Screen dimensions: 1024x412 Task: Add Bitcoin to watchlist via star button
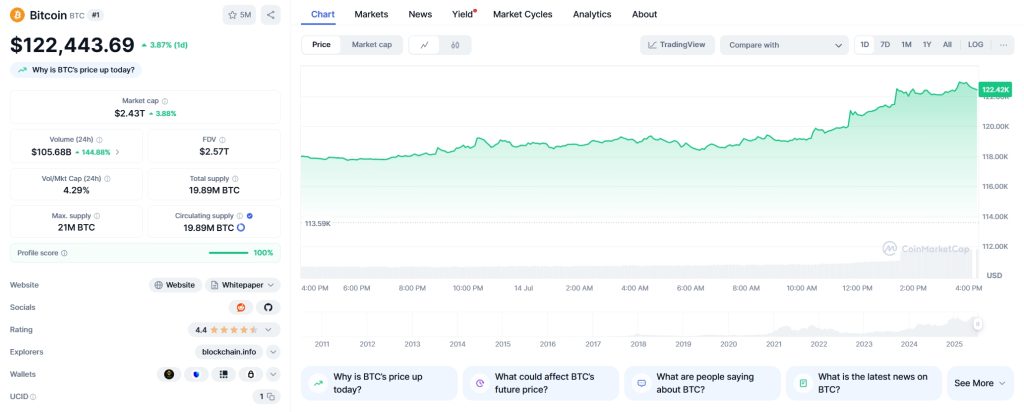pos(239,14)
